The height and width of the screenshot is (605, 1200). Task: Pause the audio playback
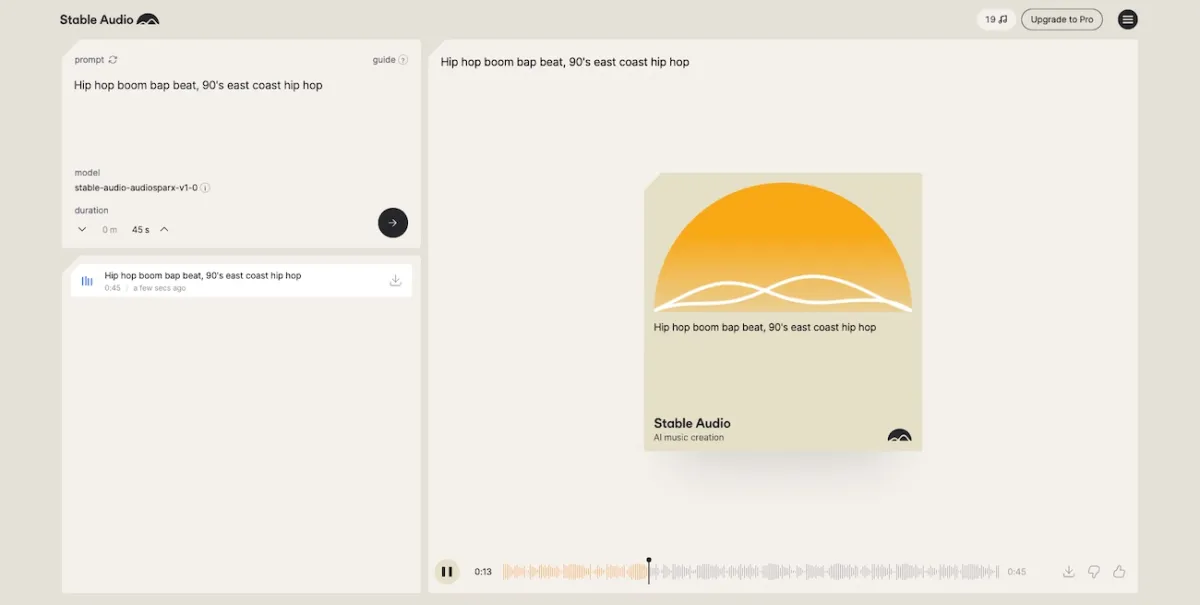pos(447,572)
